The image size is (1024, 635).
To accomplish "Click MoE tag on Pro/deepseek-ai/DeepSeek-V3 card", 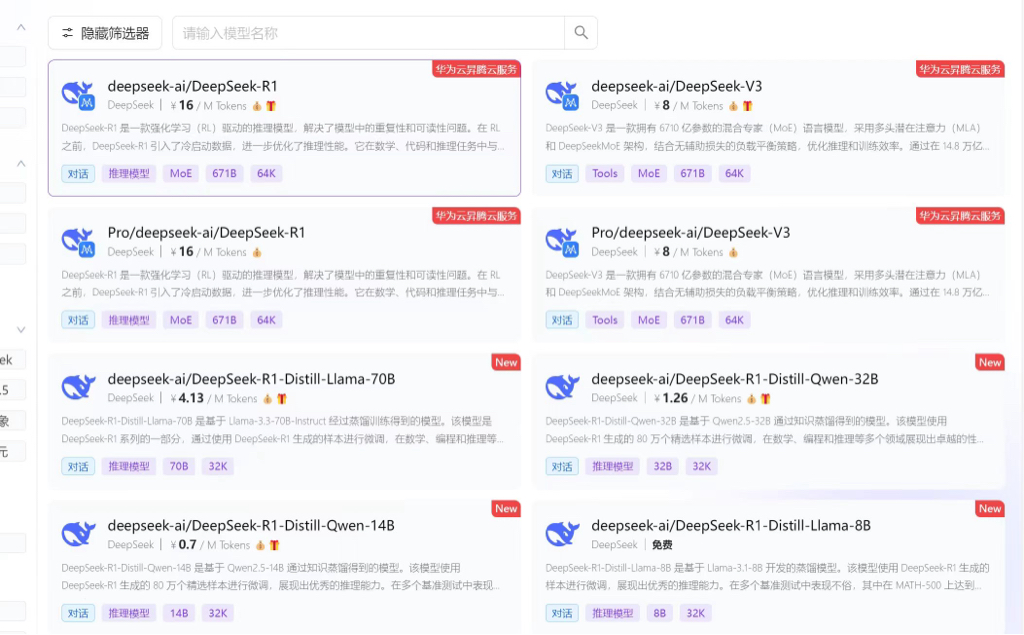I will tap(648, 320).
